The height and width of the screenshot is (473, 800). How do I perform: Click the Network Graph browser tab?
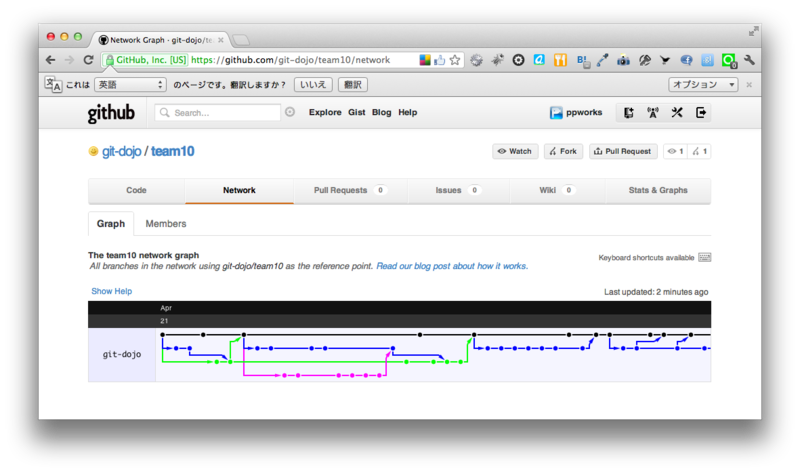click(x=161, y=40)
